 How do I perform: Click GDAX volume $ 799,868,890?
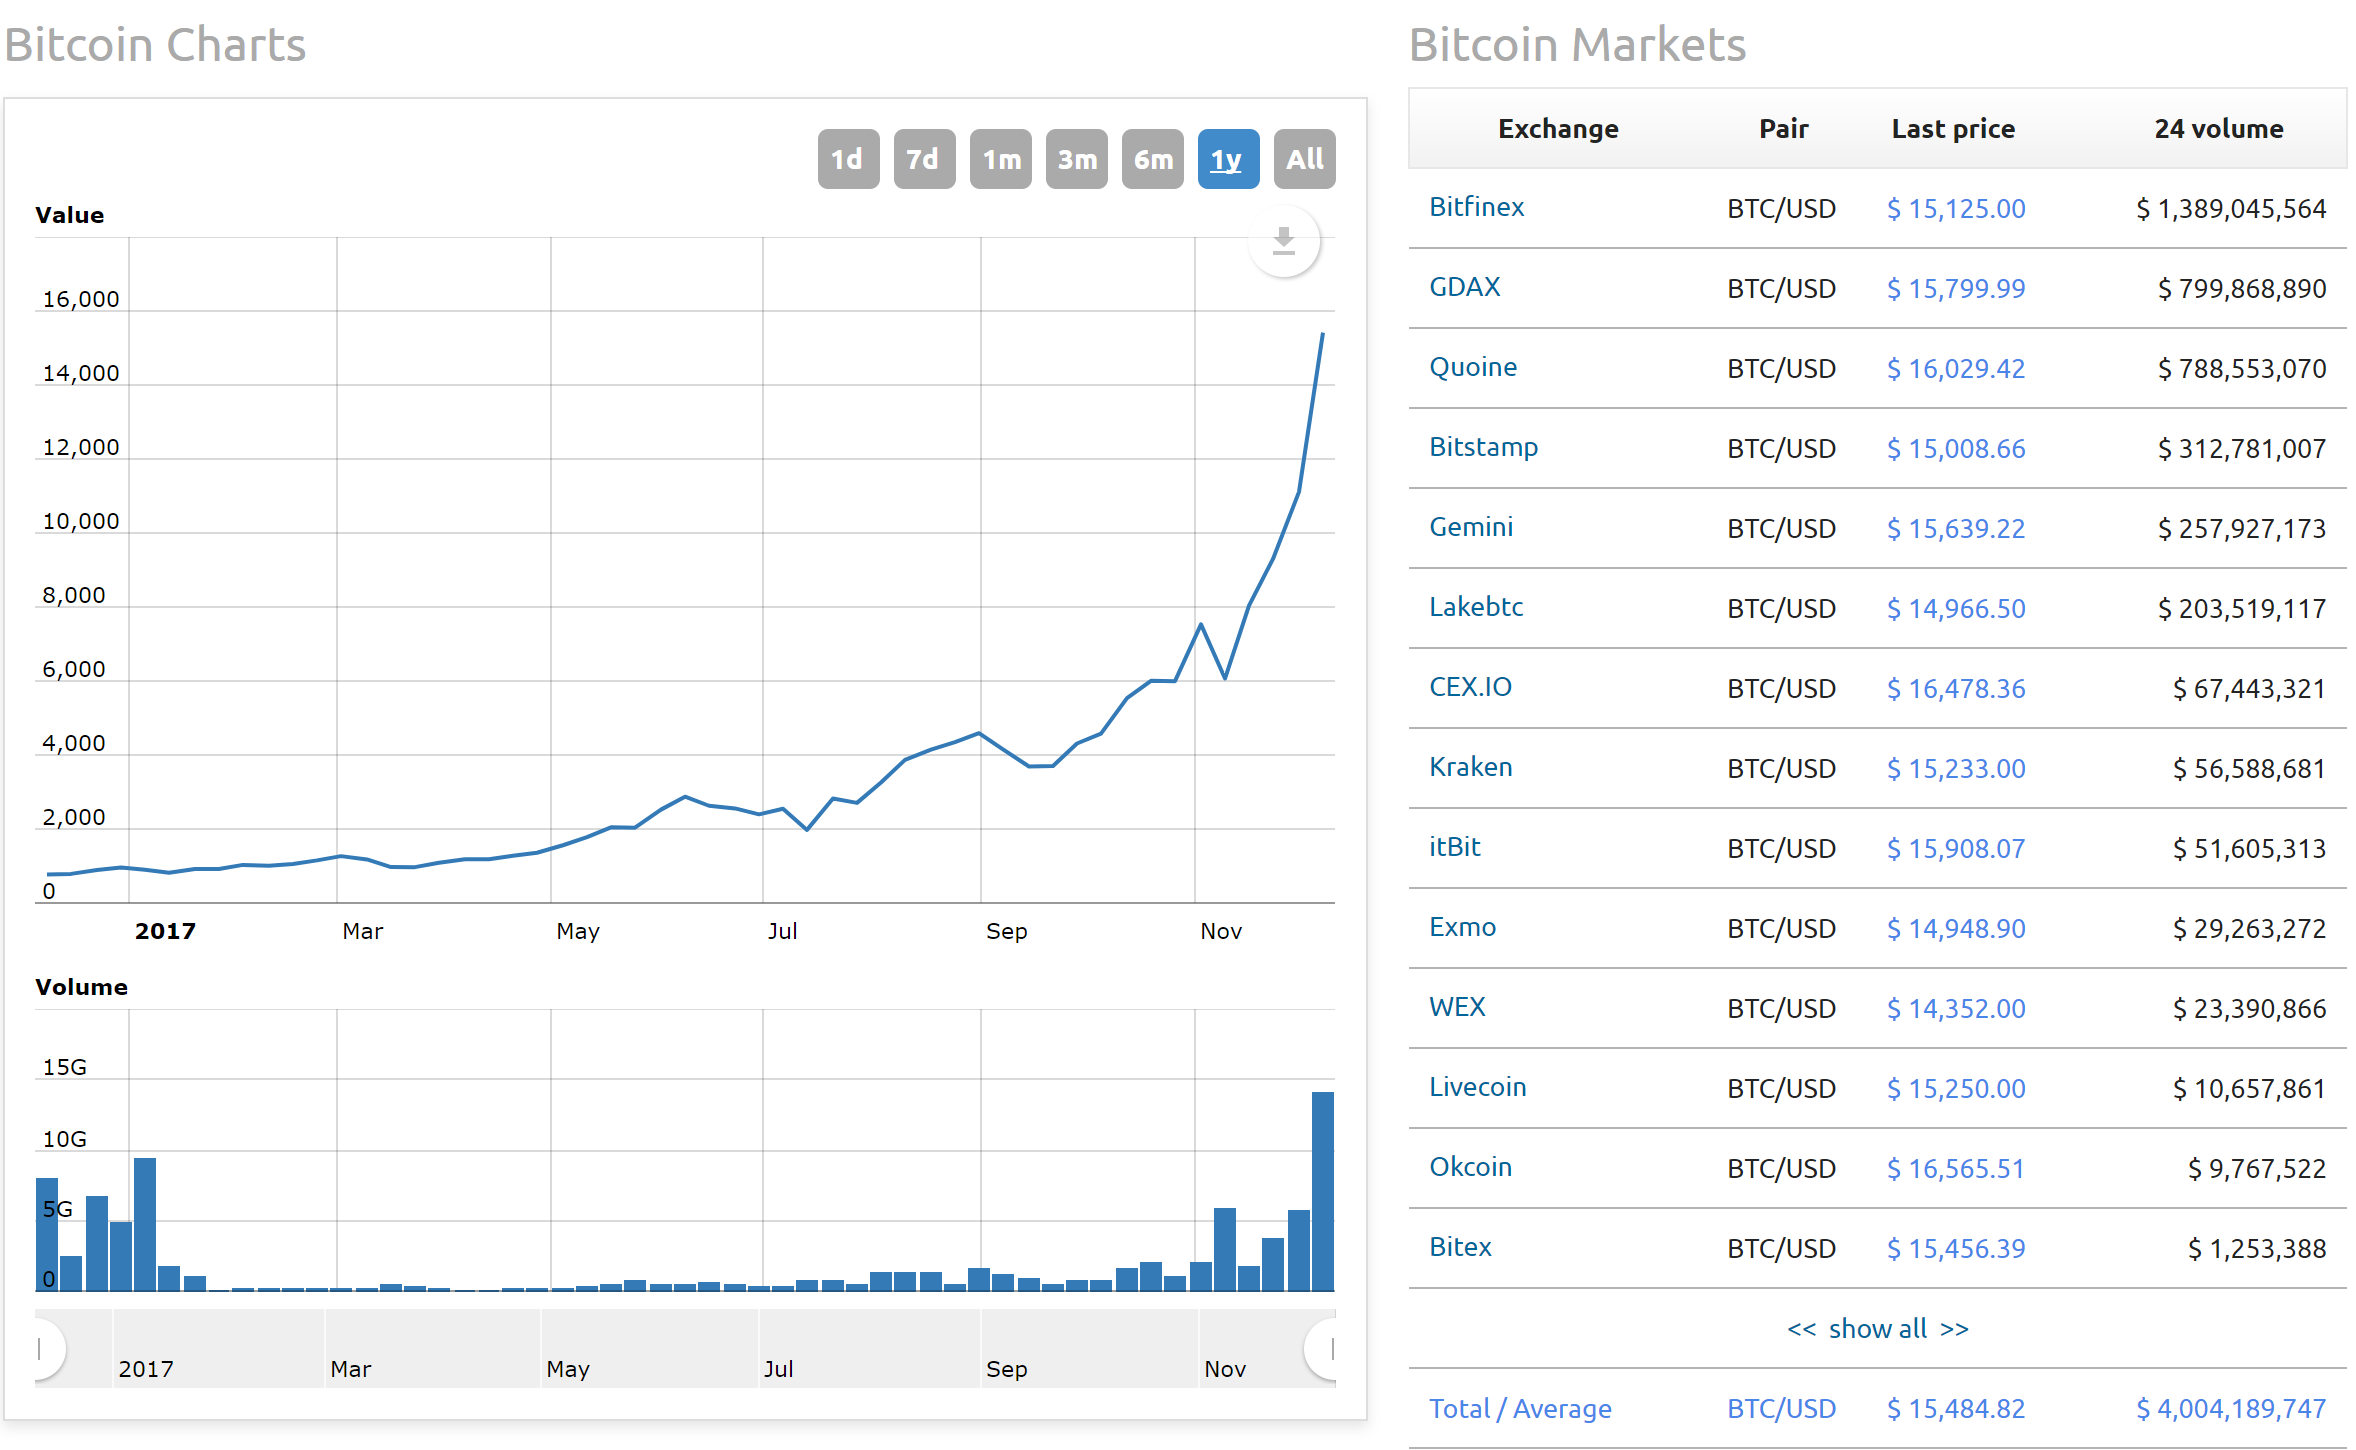click(x=2241, y=288)
